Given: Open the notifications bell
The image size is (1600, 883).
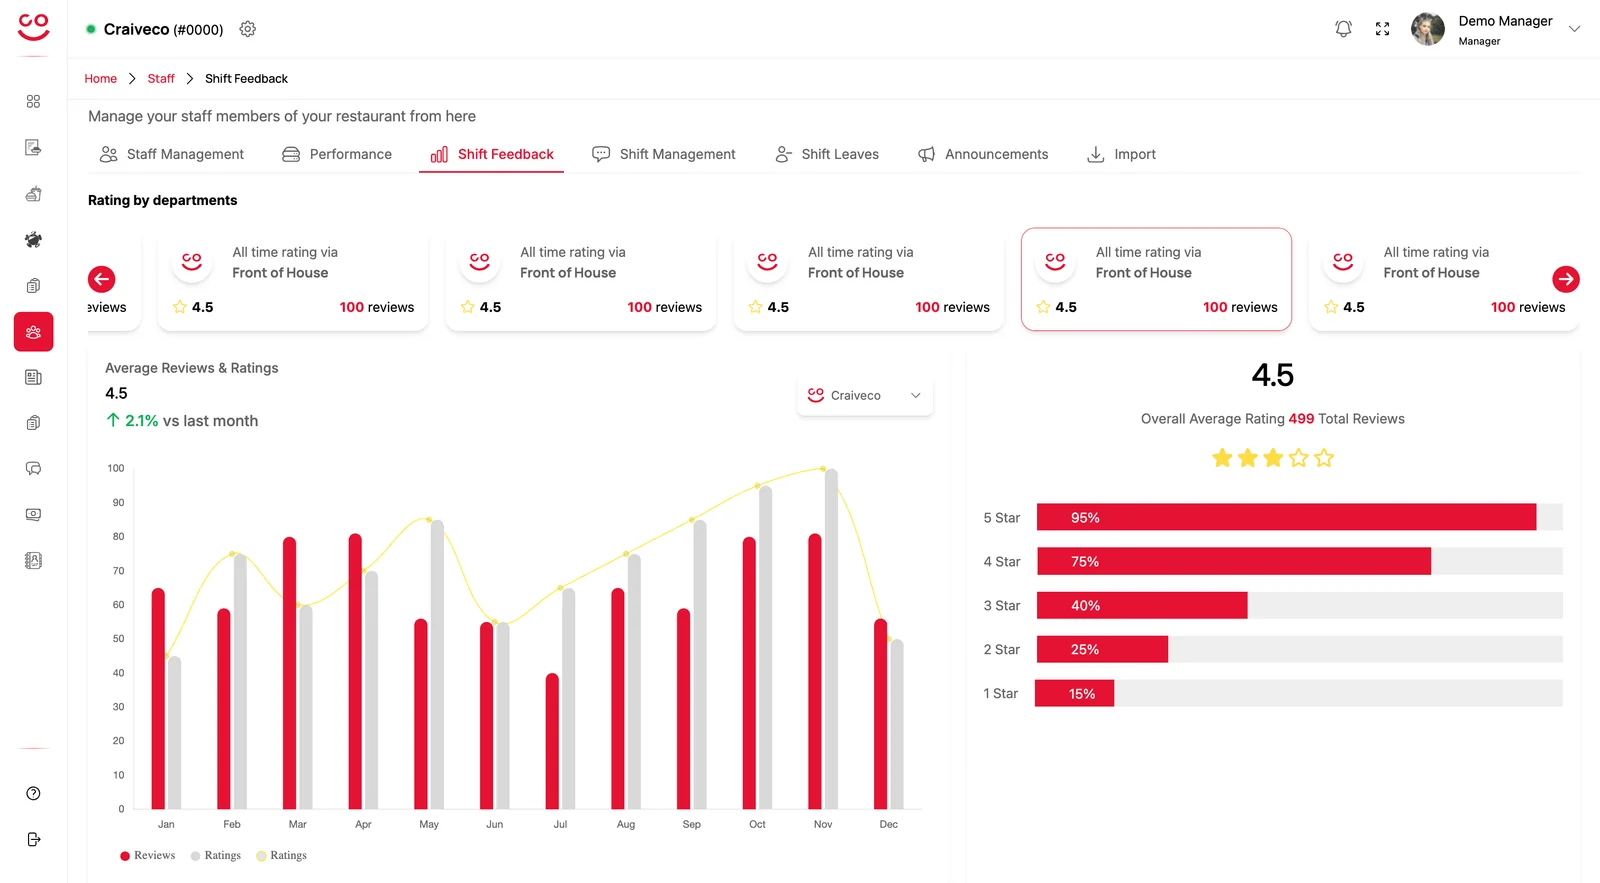Looking at the screenshot, I should point(1343,29).
